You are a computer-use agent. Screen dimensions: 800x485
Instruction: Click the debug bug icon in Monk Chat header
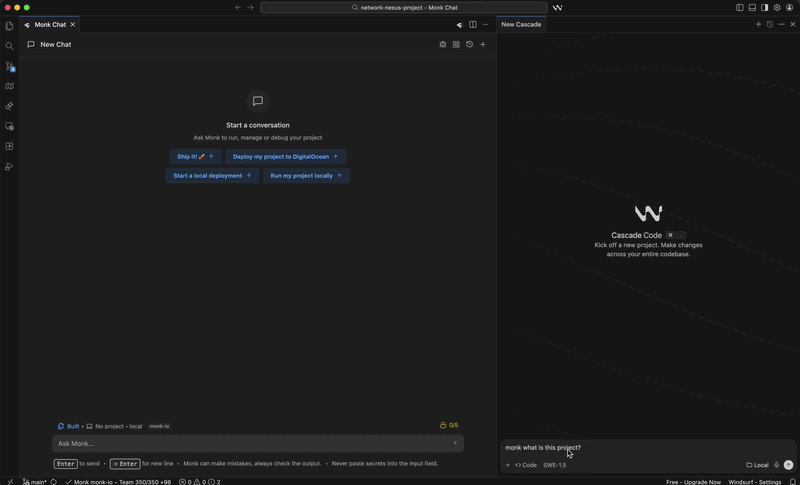443,44
